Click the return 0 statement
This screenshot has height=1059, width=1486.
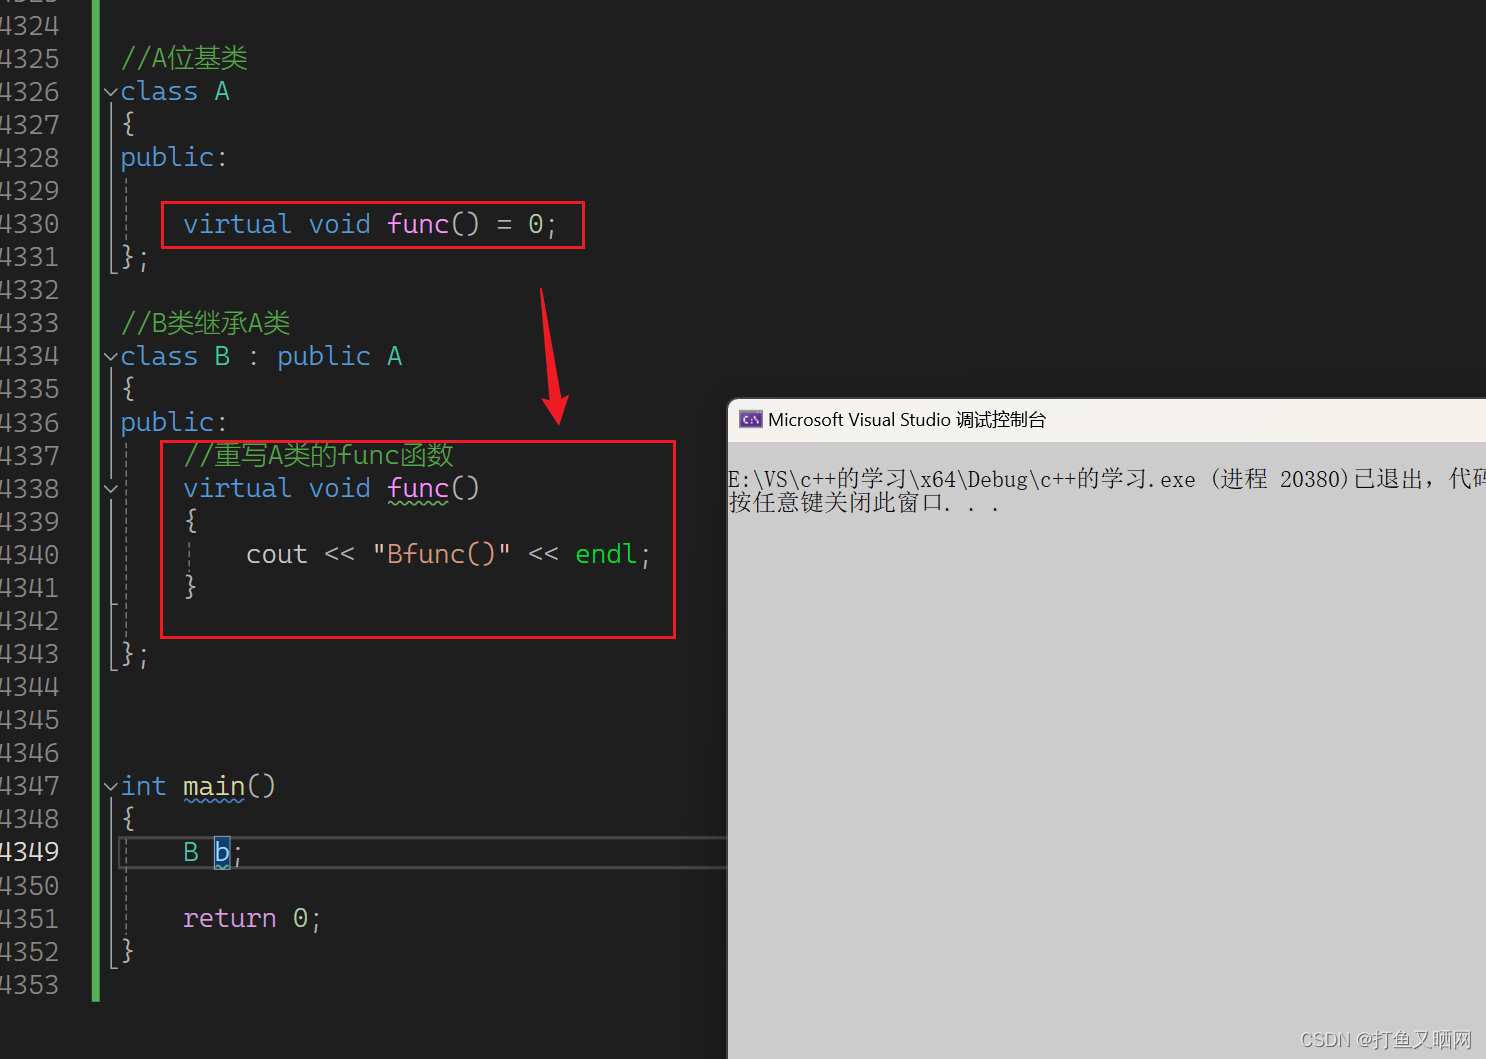coord(251,918)
